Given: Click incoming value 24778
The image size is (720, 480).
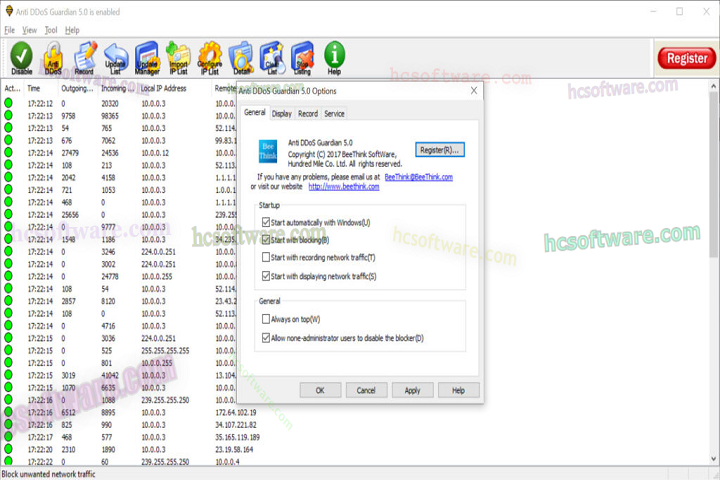Looking at the screenshot, I should coord(110,277).
